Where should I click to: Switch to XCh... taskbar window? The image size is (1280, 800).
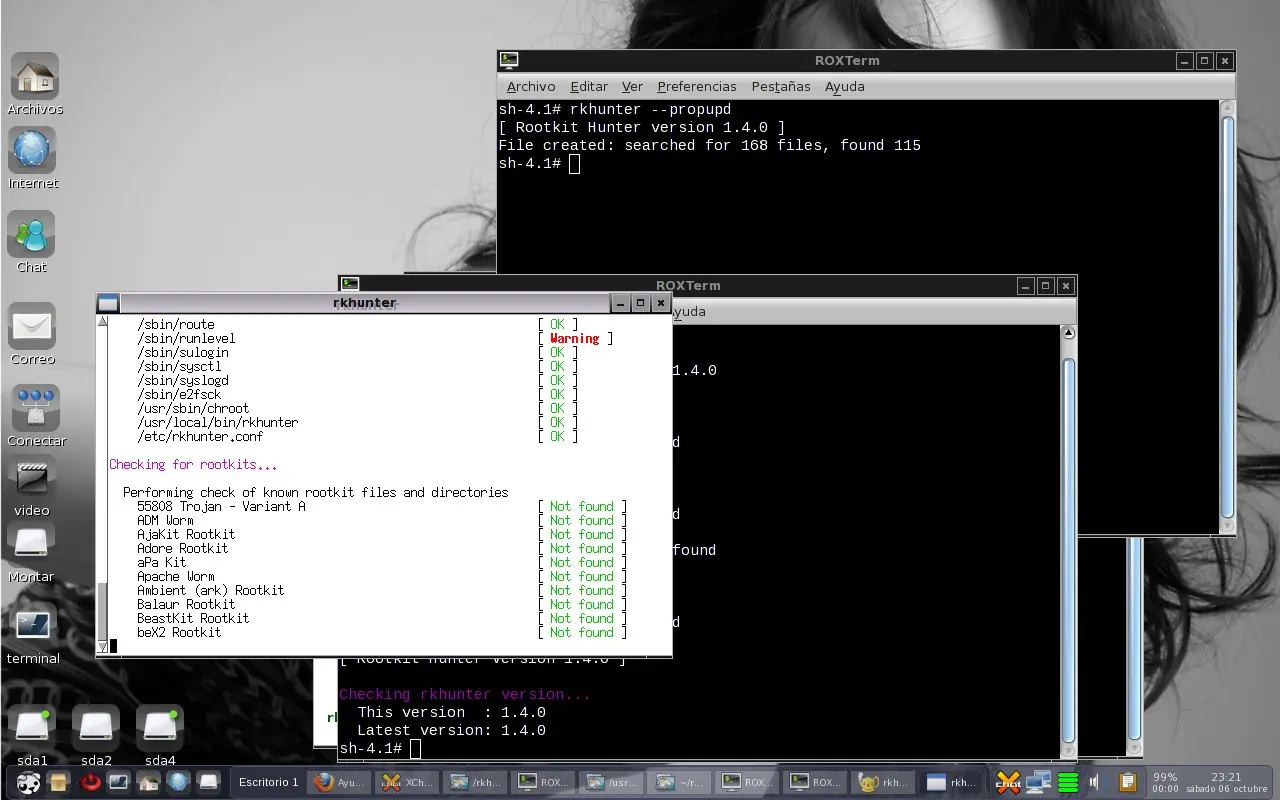coord(406,782)
